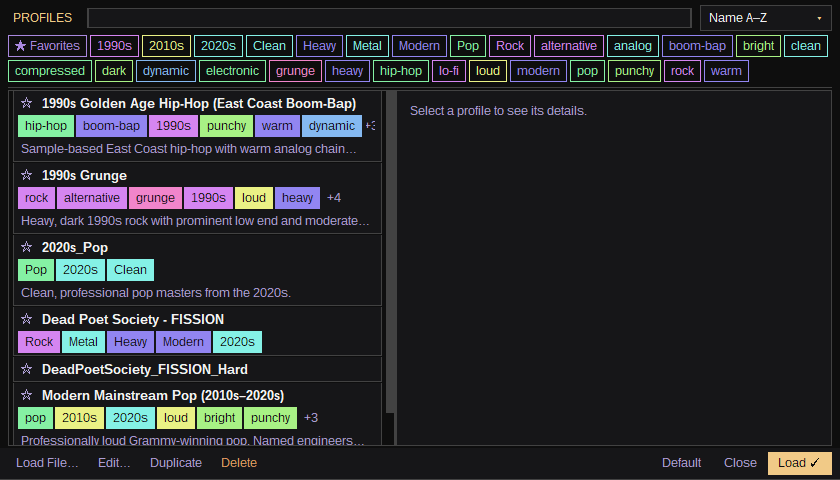The image size is (840, 480).
Task: Star the 1990s Grunge profile
Action: [26, 175]
